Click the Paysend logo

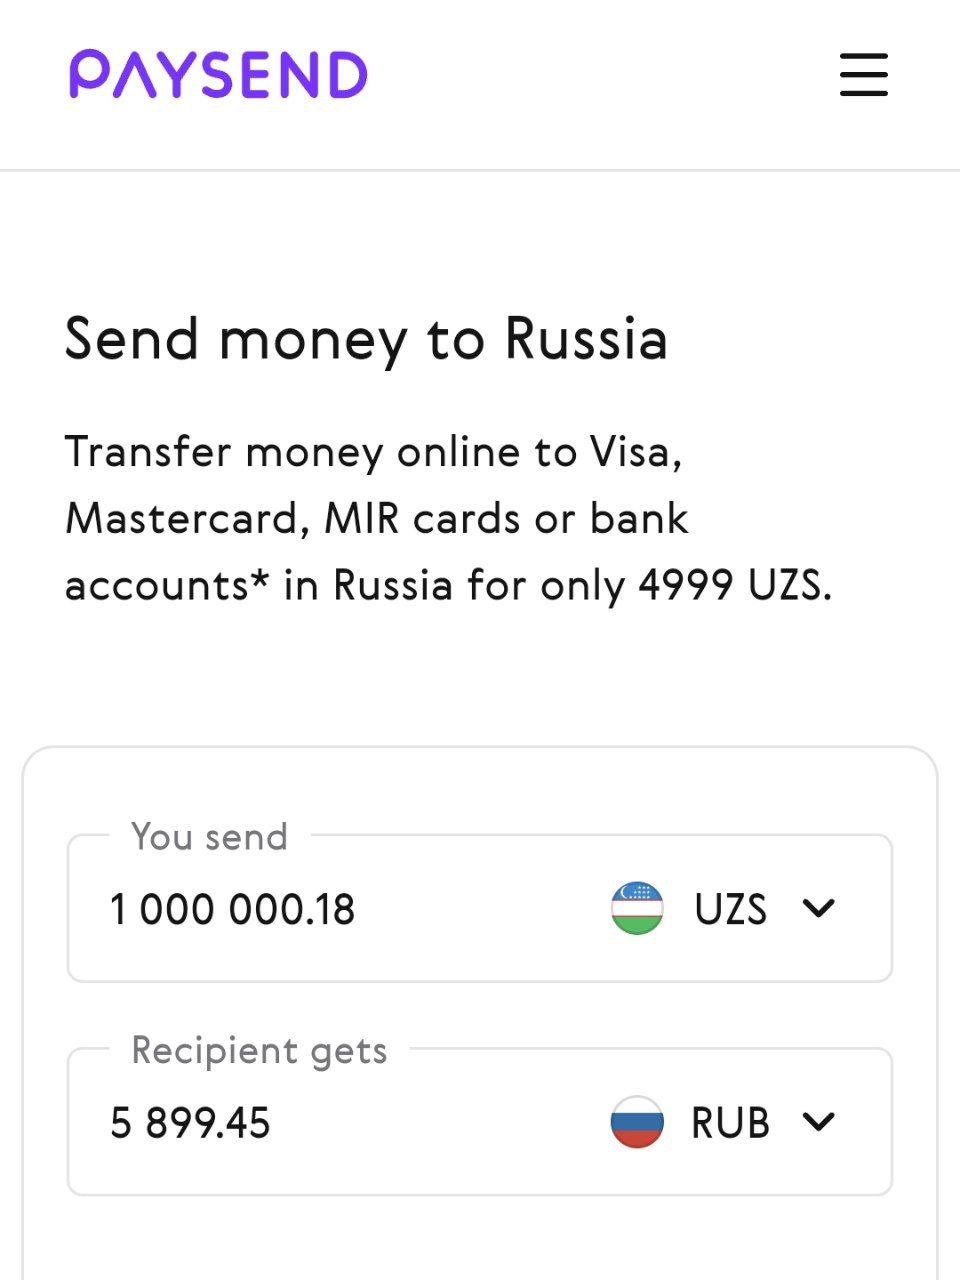point(218,75)
